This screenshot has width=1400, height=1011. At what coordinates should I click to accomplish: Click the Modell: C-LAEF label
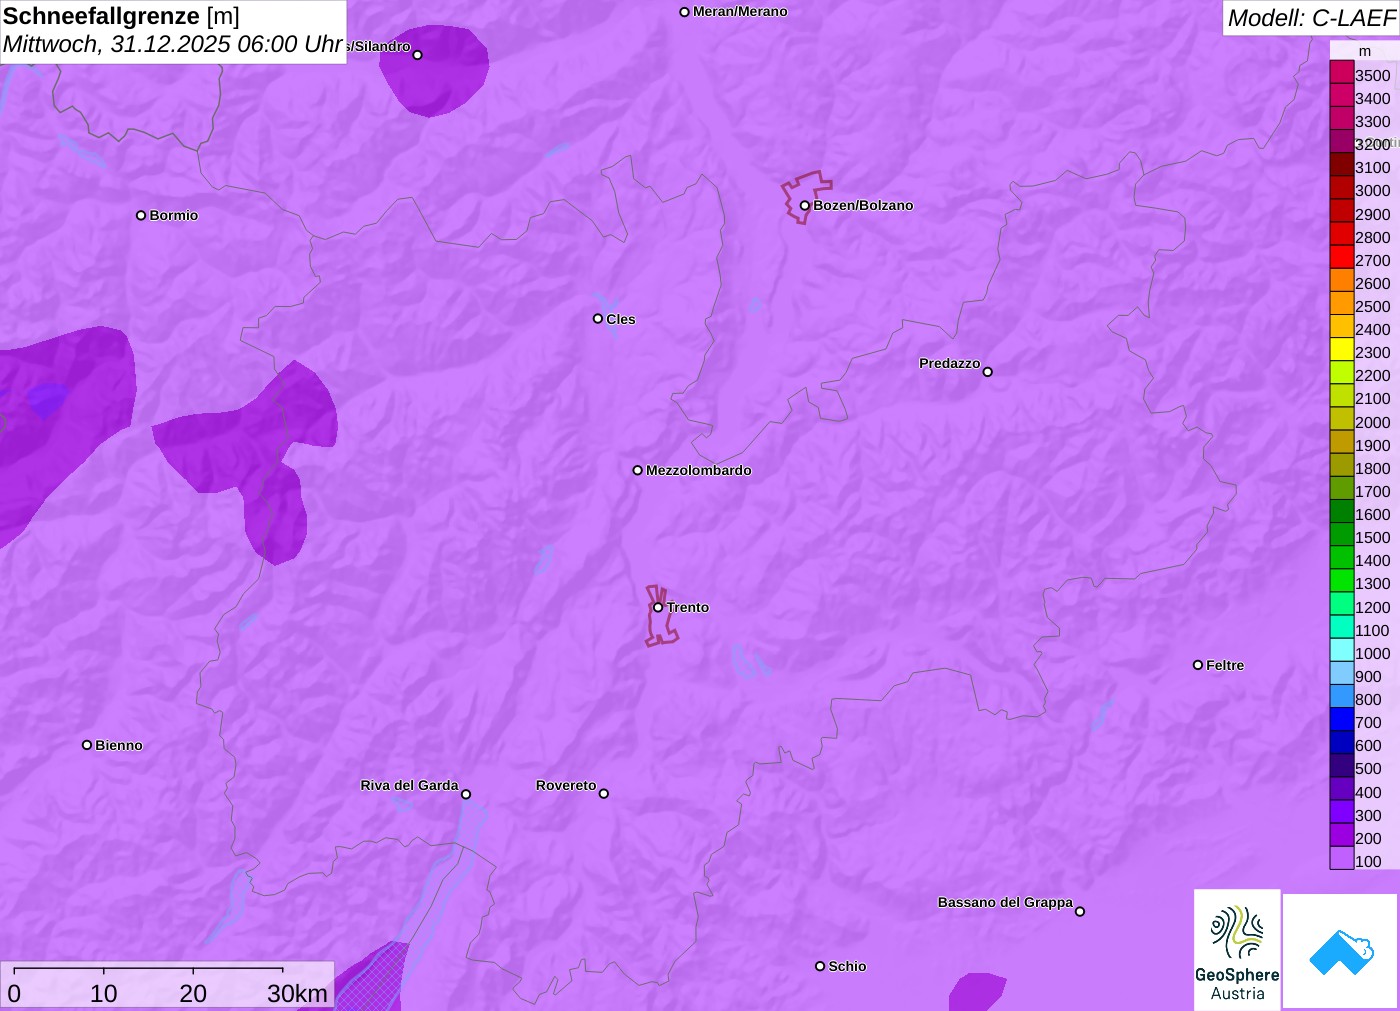[1311, 18]
